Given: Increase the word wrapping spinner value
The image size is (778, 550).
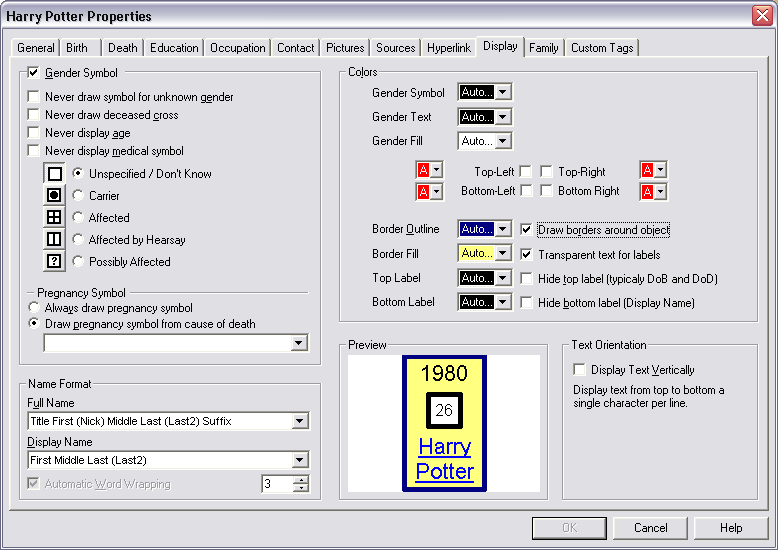Looking at the screenshot, I should [x=301, y=480].
